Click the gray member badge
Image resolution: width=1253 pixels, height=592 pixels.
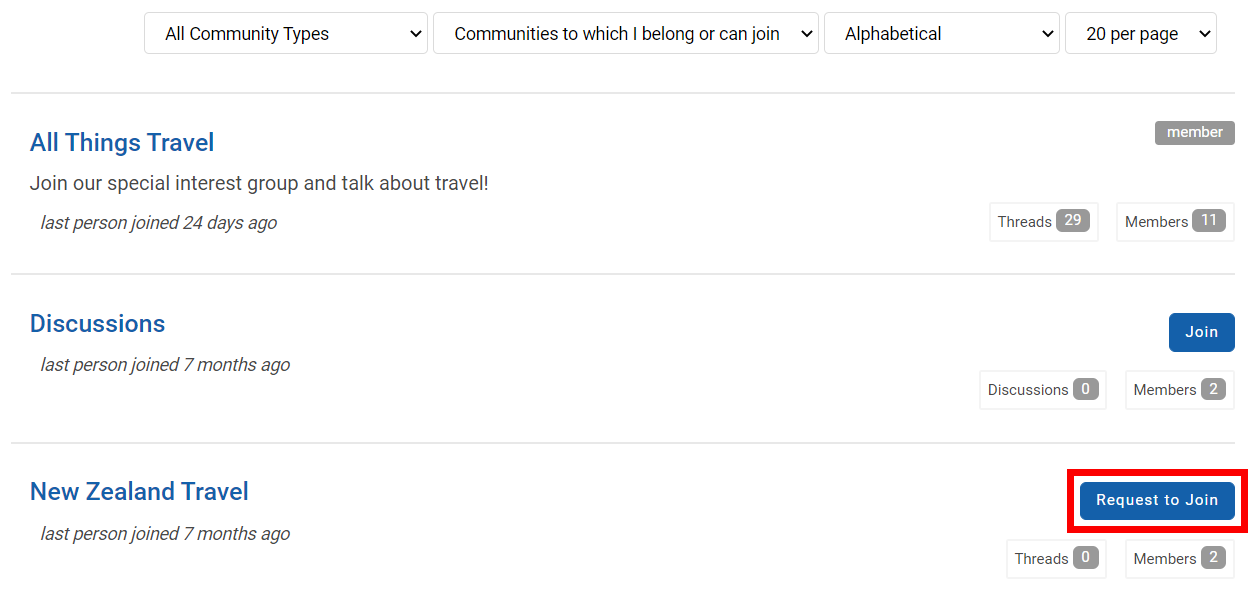(x=1194, y=132)
